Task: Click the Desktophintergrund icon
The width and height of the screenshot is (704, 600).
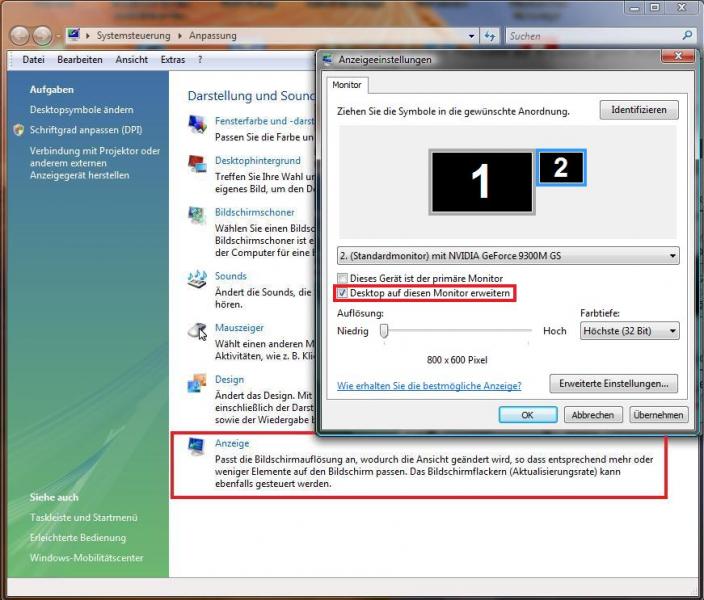Action: pyautogui.click(x=197, y=164)
